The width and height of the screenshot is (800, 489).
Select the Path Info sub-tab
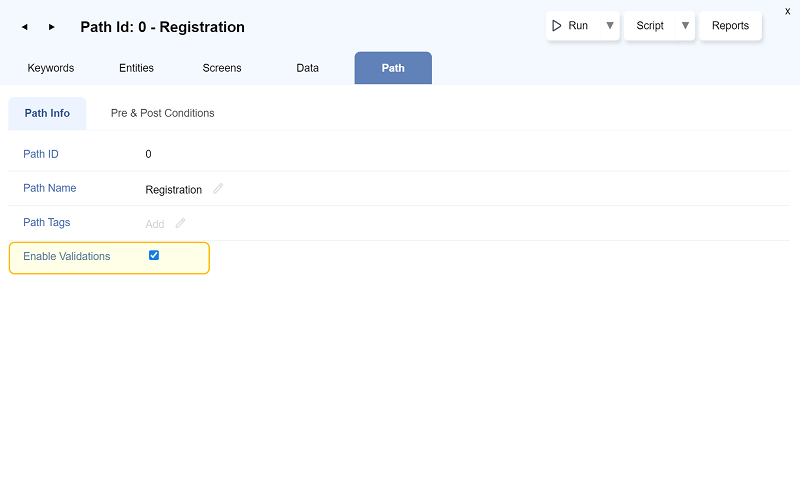47,113
